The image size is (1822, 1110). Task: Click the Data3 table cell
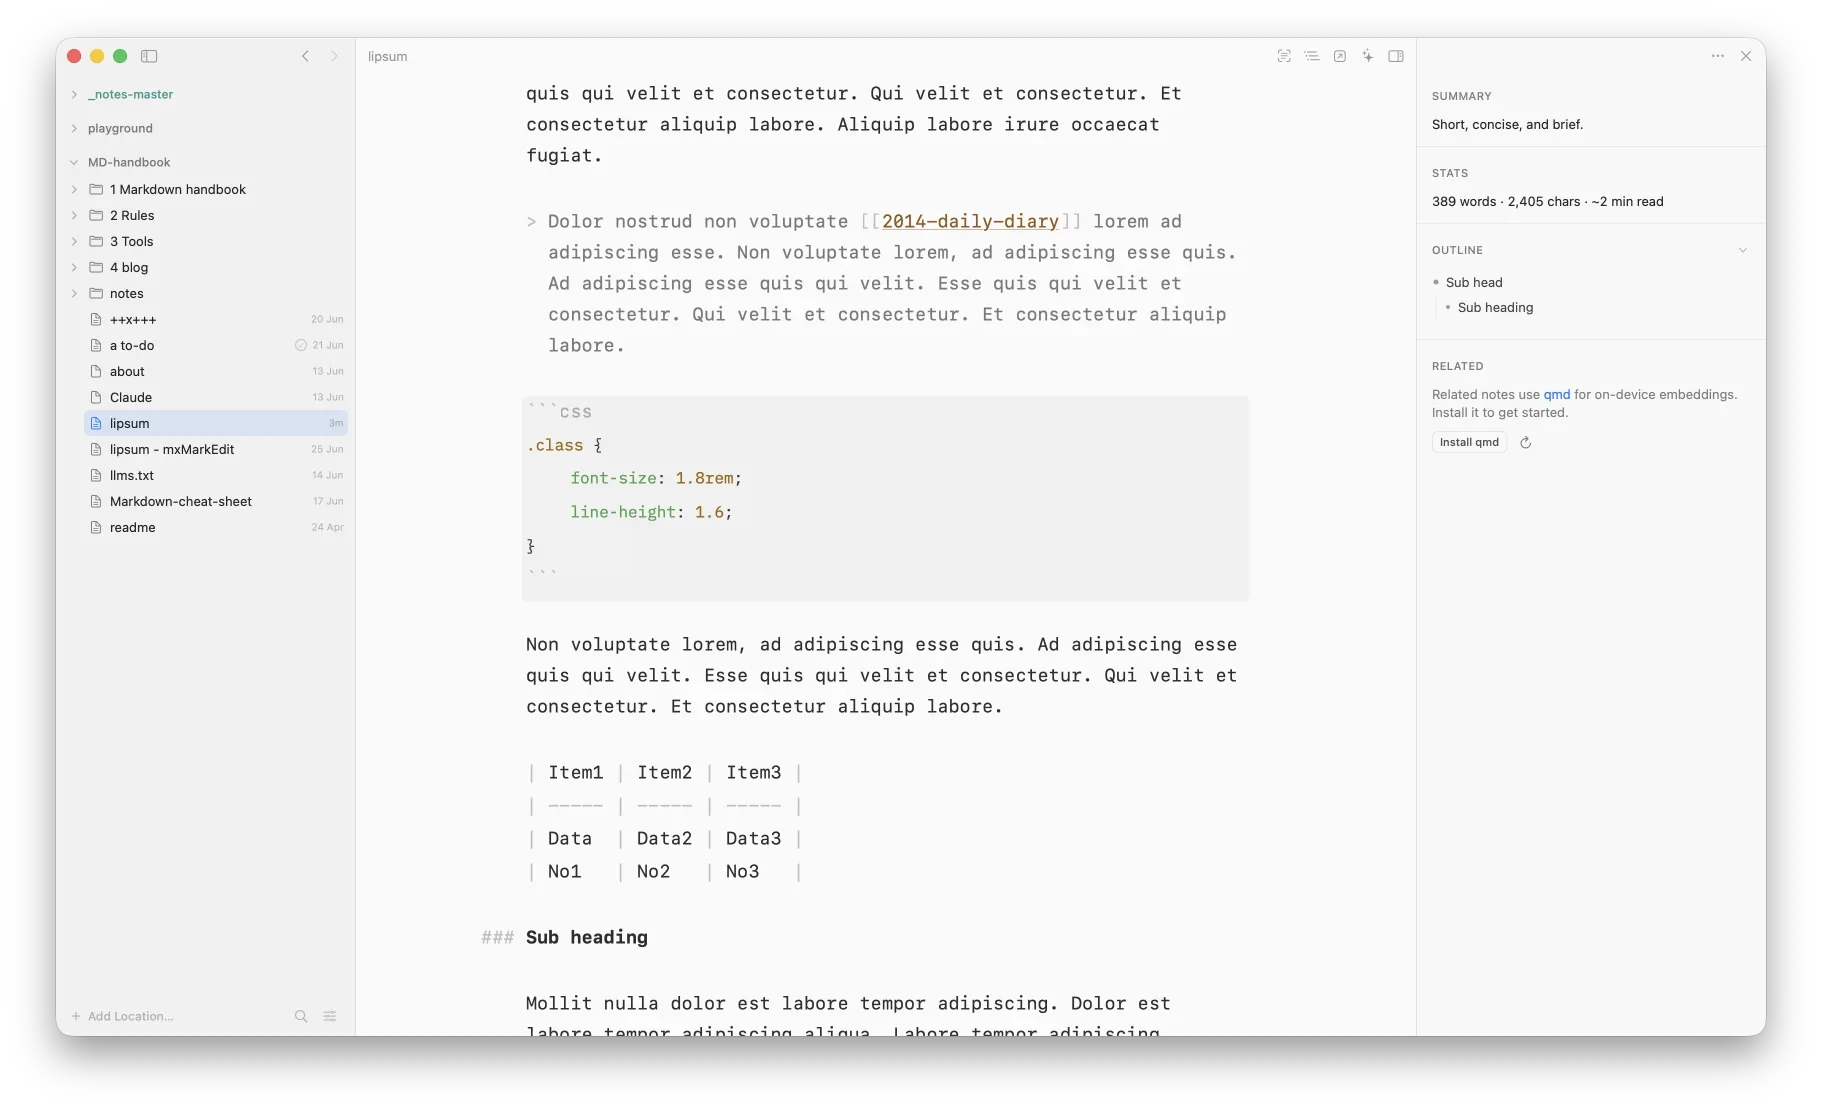pos(753,838)
